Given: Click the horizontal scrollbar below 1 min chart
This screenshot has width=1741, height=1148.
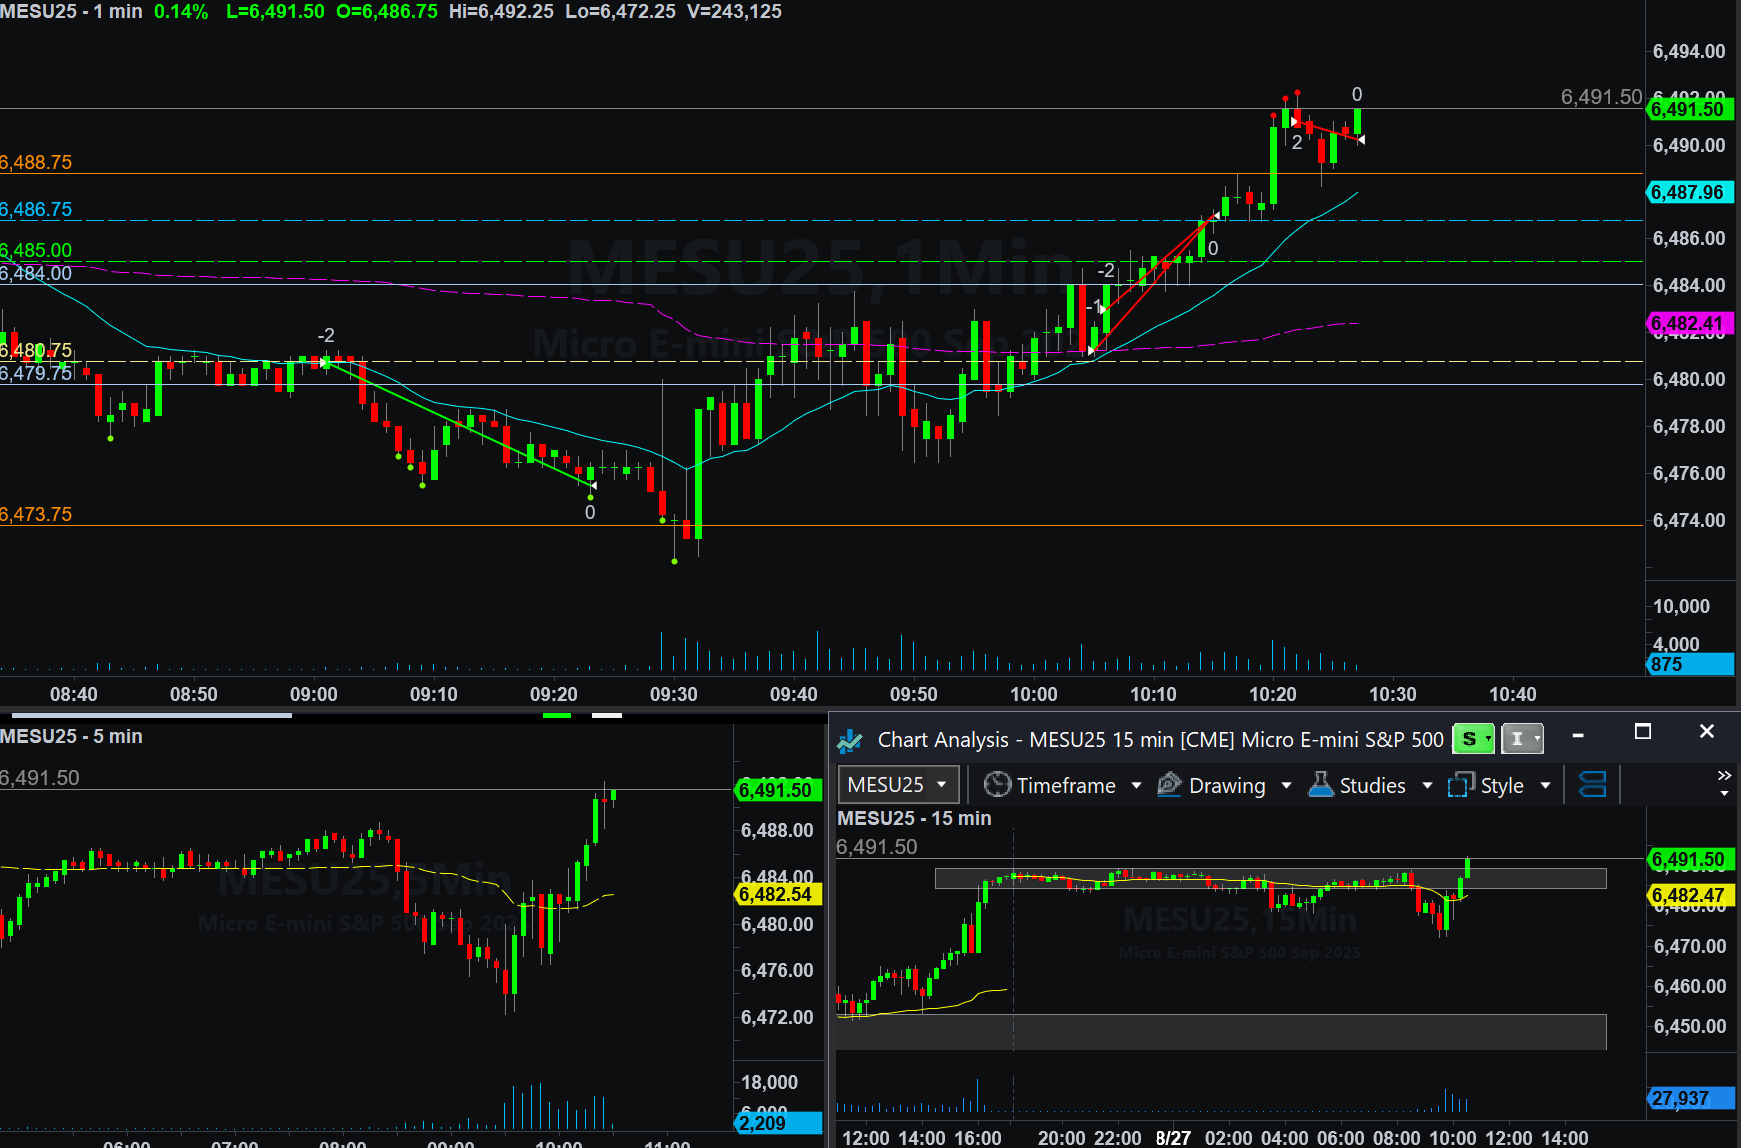Looking at the screenshot, I should pyautogui.click(x=150, y=715).
